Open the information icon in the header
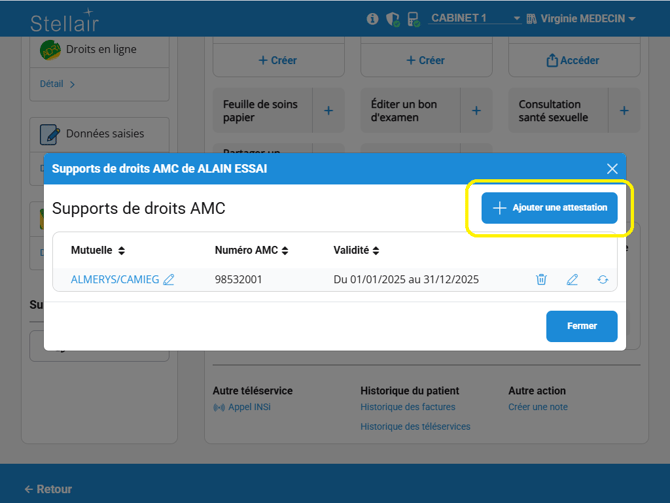The image size is (670, 503). tap(373, 19)
